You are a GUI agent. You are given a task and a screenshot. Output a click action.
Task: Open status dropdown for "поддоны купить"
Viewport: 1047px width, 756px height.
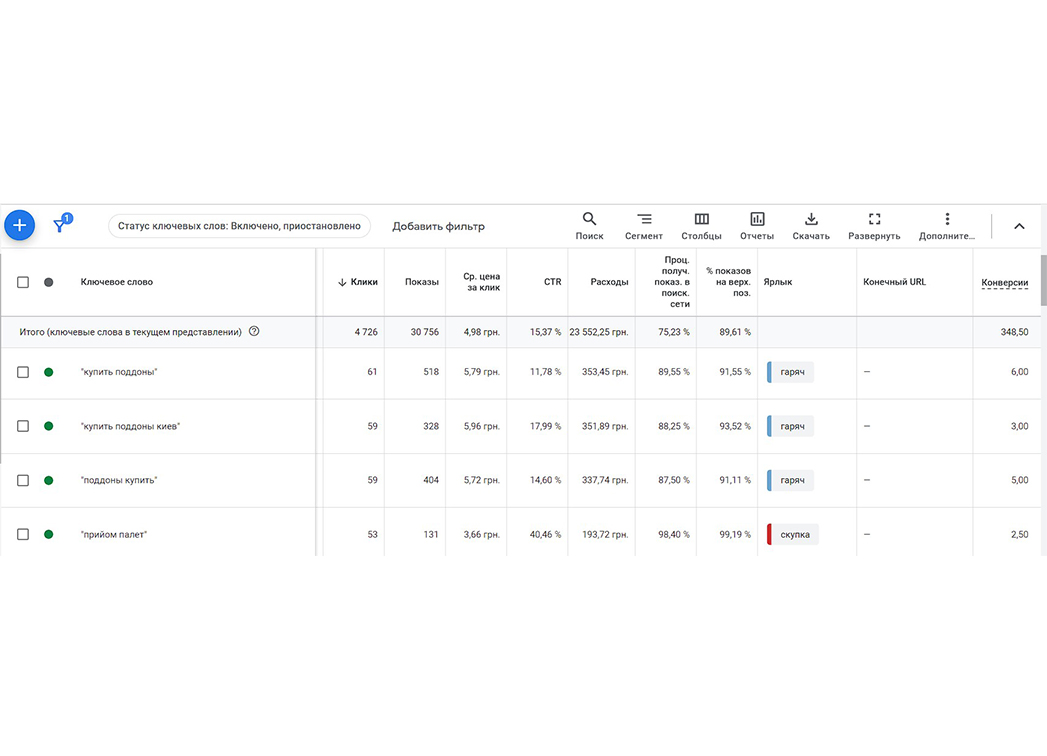(49, 480)
